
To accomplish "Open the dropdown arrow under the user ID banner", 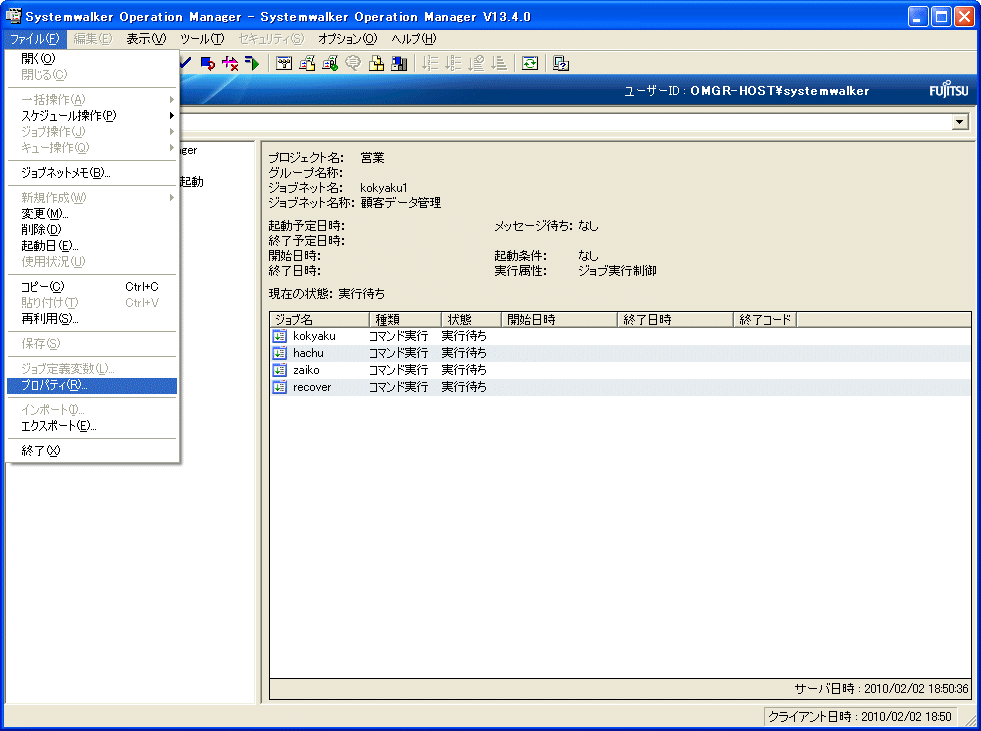I will (x=960, y=121).
